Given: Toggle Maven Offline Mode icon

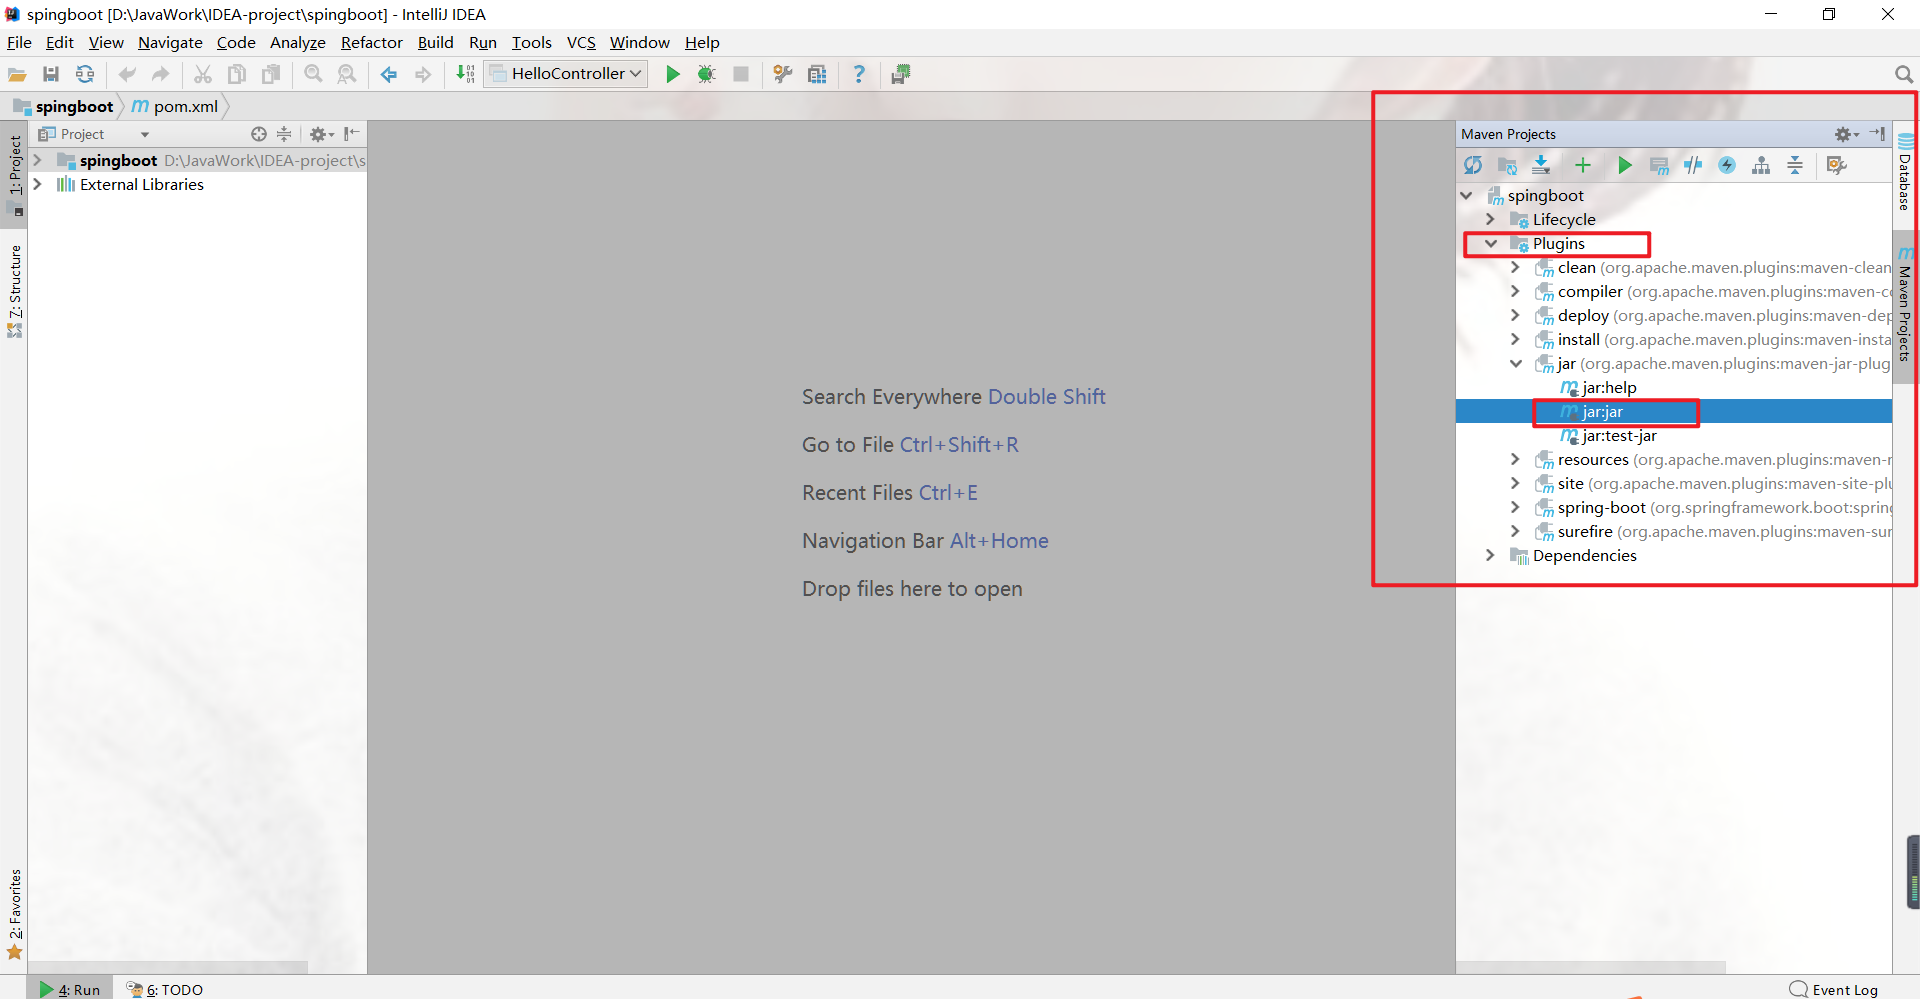Looking at the screenshot, I should (x=1693, y=165).
